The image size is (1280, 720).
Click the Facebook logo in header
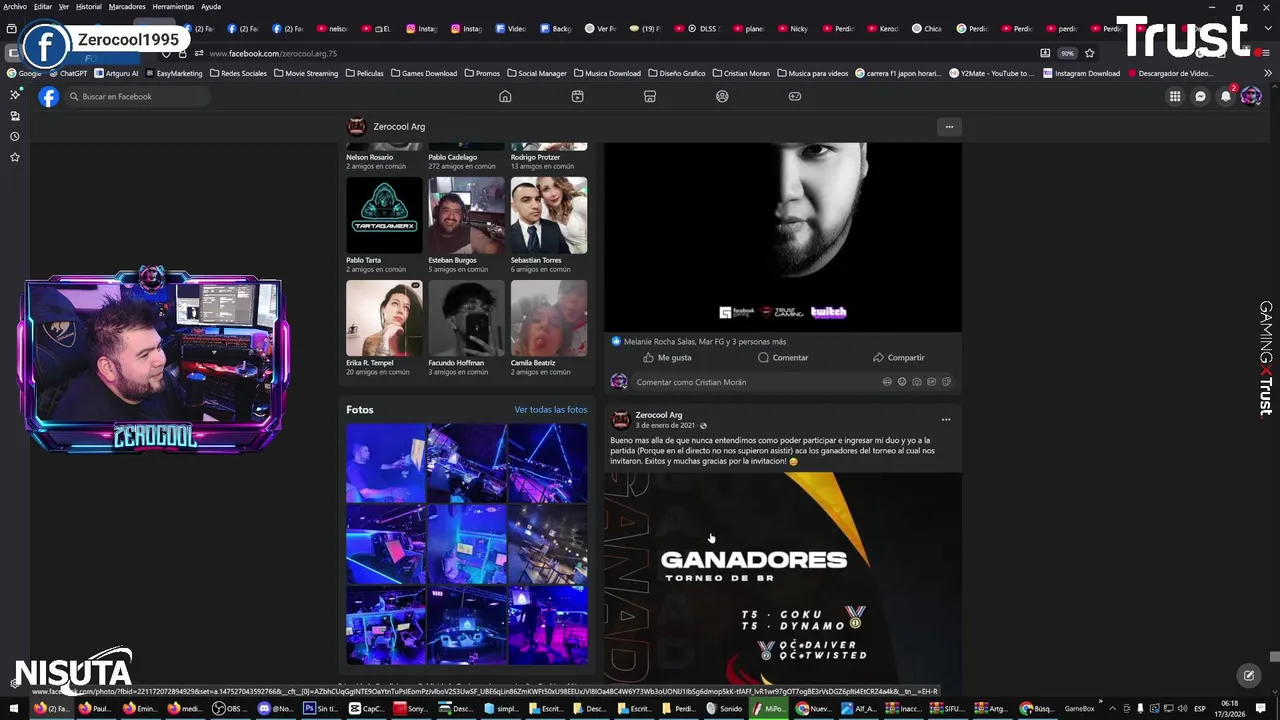coord(48,96)
